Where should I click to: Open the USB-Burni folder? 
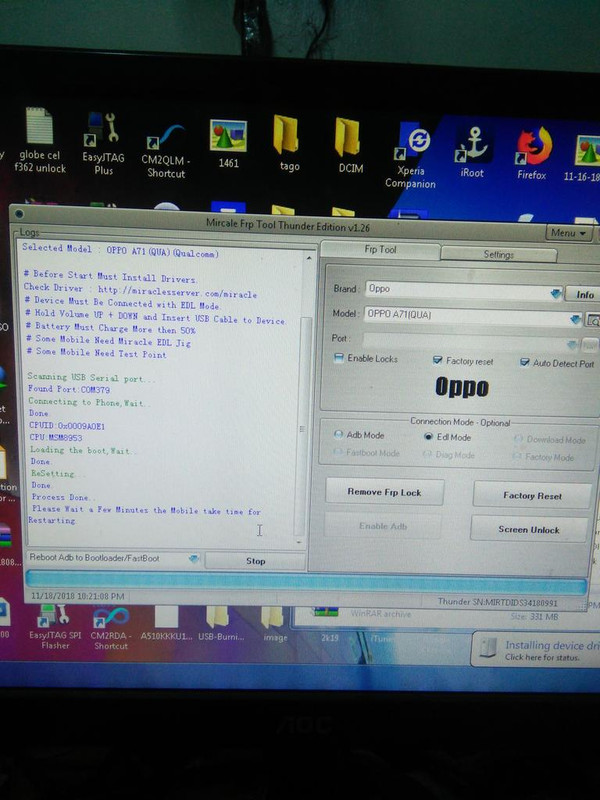click(221, 623)
